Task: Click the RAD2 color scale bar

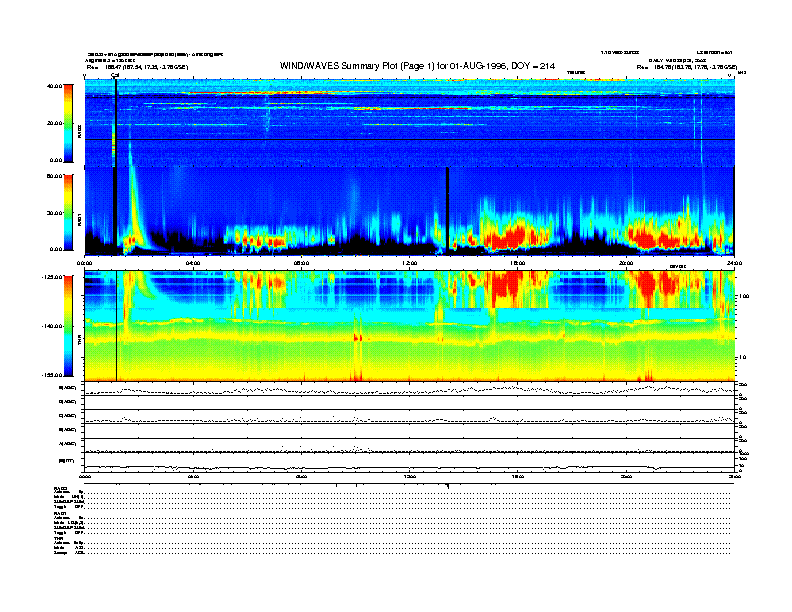Action: (x=68, y=123)
